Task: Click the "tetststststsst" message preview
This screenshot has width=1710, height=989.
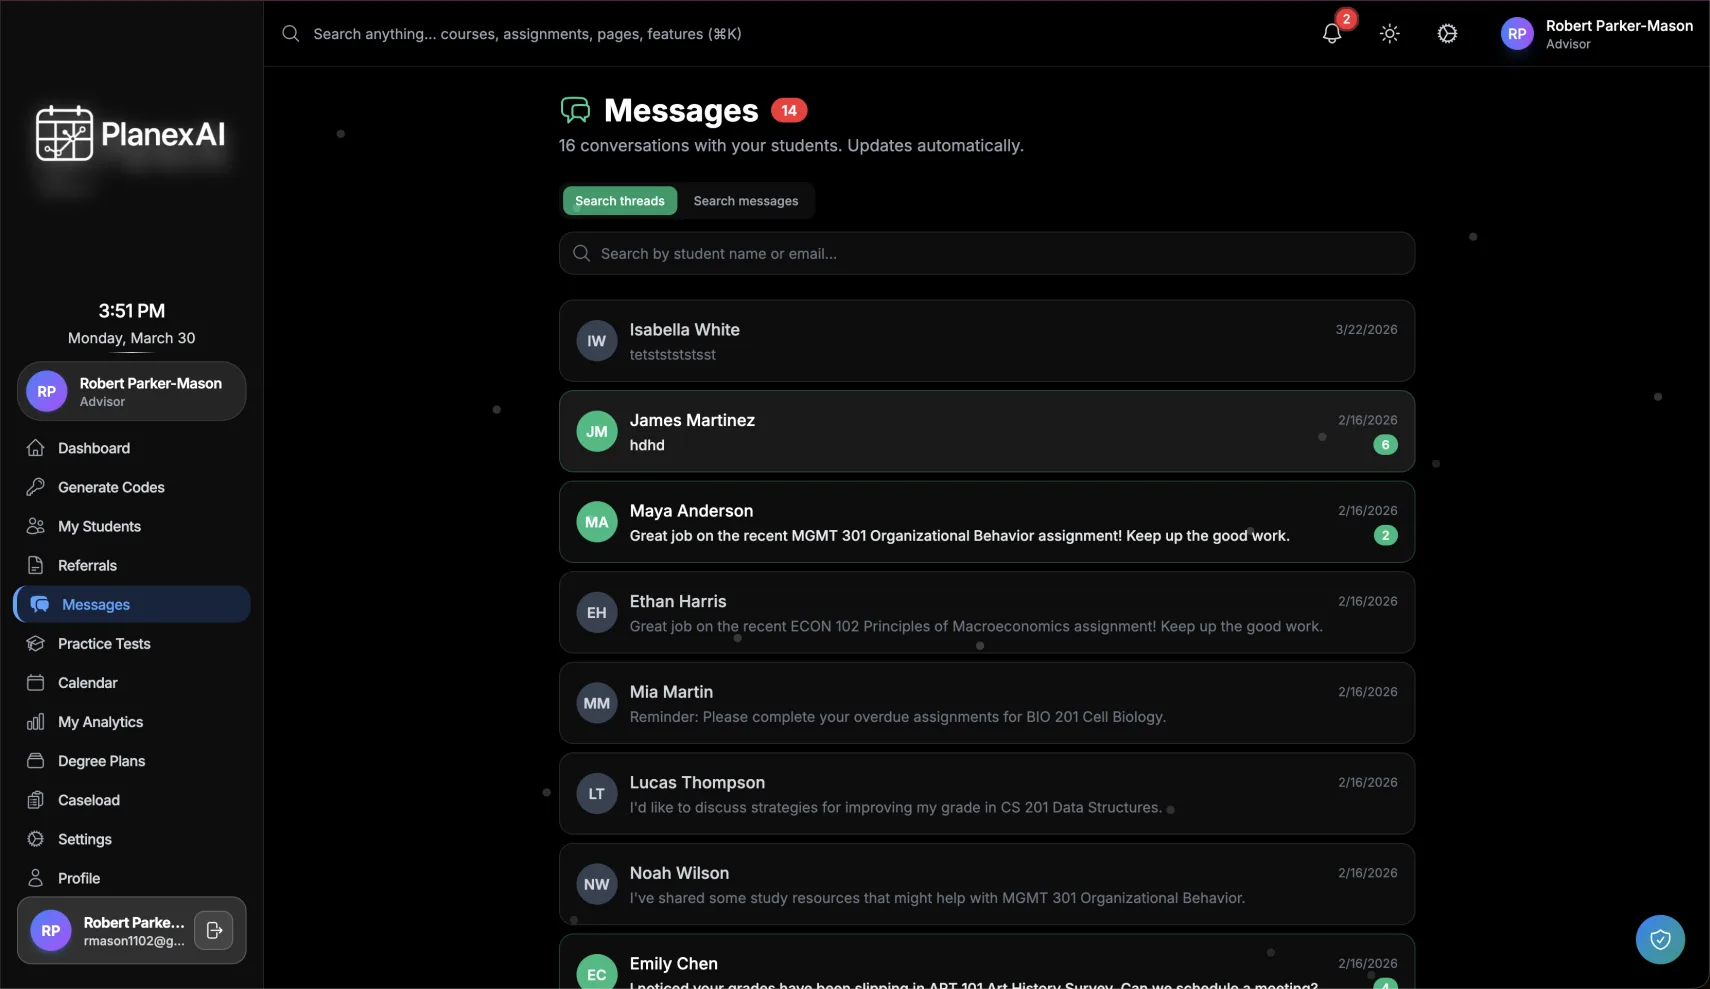Action: (673, 355)
